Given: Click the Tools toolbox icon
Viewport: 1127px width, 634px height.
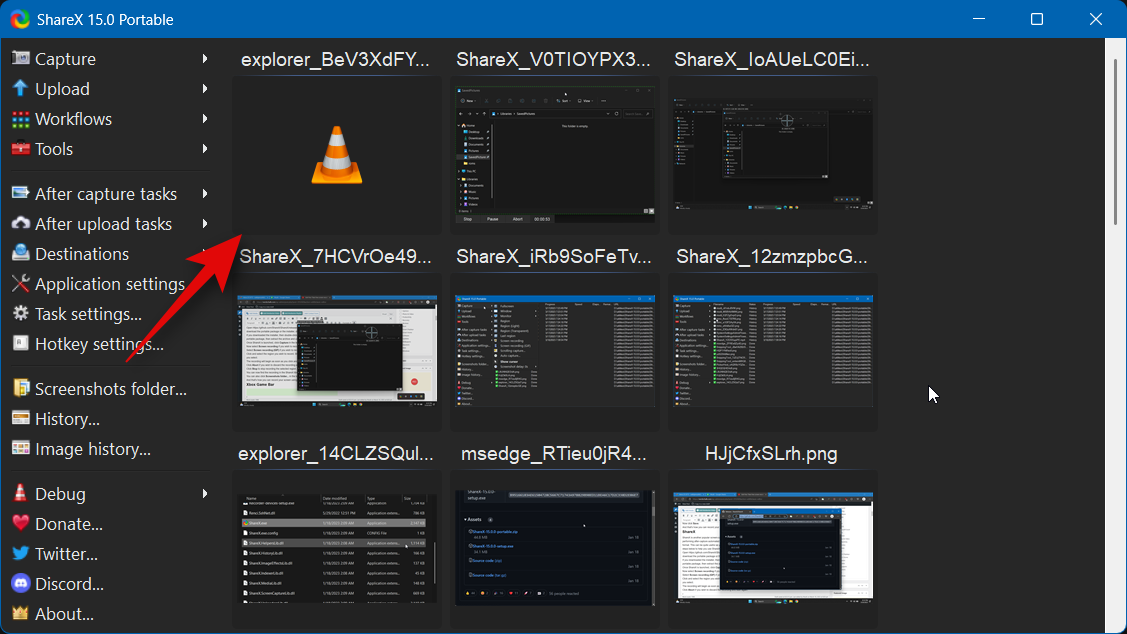Looking at the screenshot, I should click(x=20, y=149).
